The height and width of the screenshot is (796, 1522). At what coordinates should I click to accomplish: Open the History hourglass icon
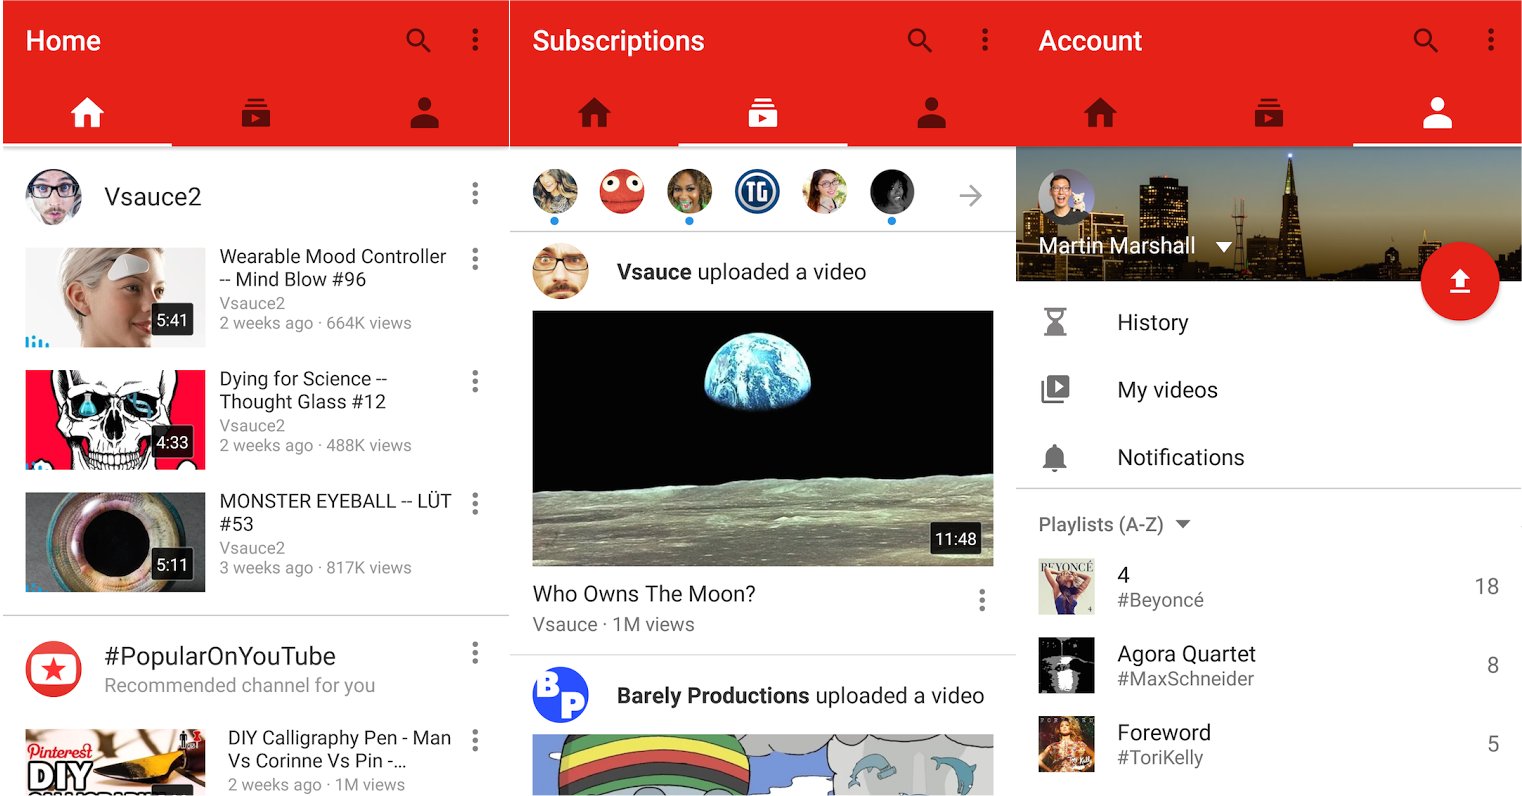click(x=1055, y=322)
